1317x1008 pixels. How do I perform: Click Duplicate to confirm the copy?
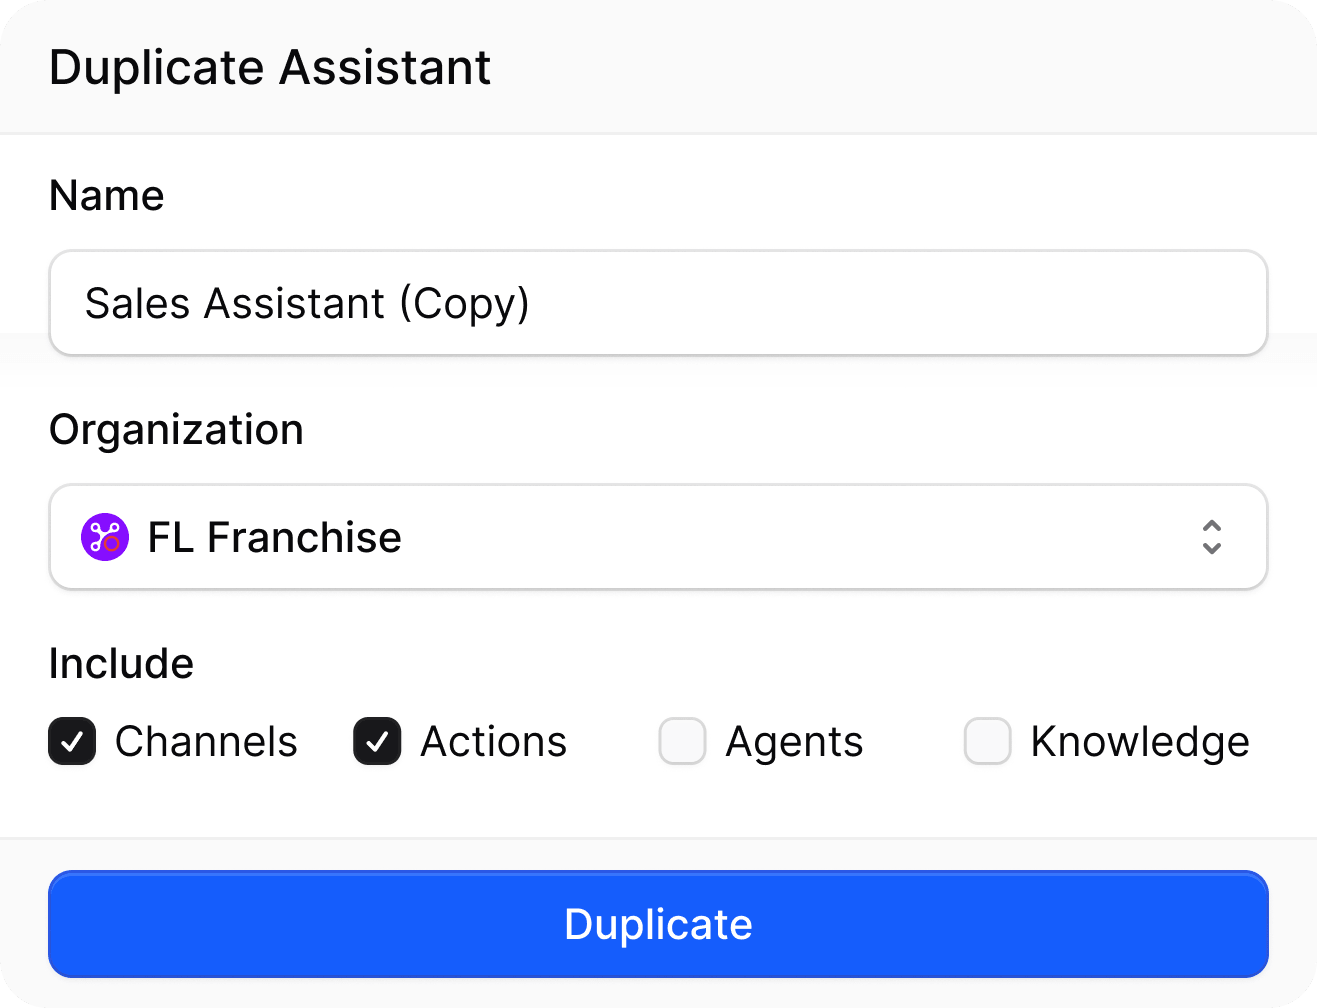pos(658,924)
